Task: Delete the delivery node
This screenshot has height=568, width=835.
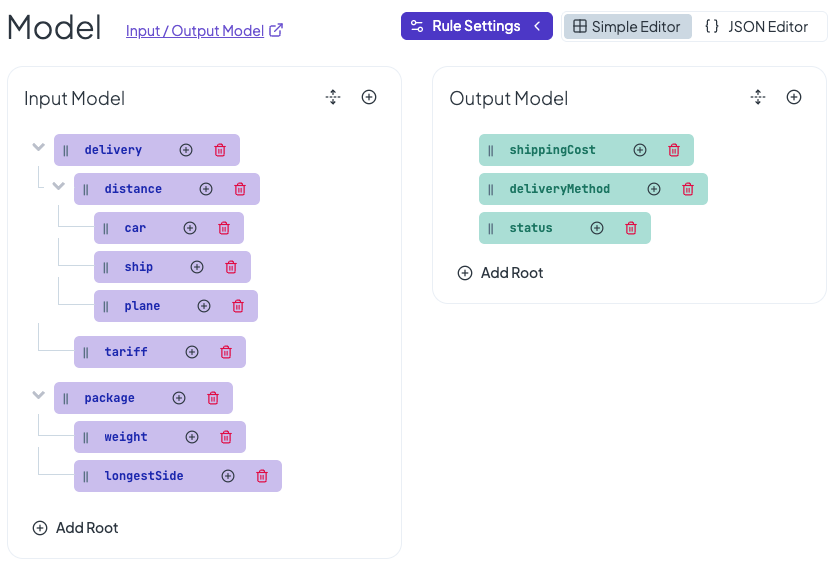Action: point(220,150)
